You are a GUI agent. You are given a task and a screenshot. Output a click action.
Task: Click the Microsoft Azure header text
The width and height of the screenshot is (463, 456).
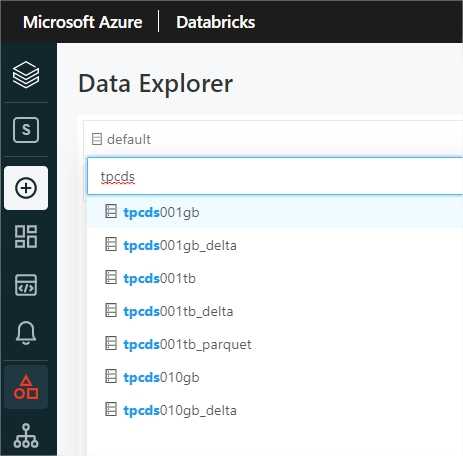[x=82, y=22]
